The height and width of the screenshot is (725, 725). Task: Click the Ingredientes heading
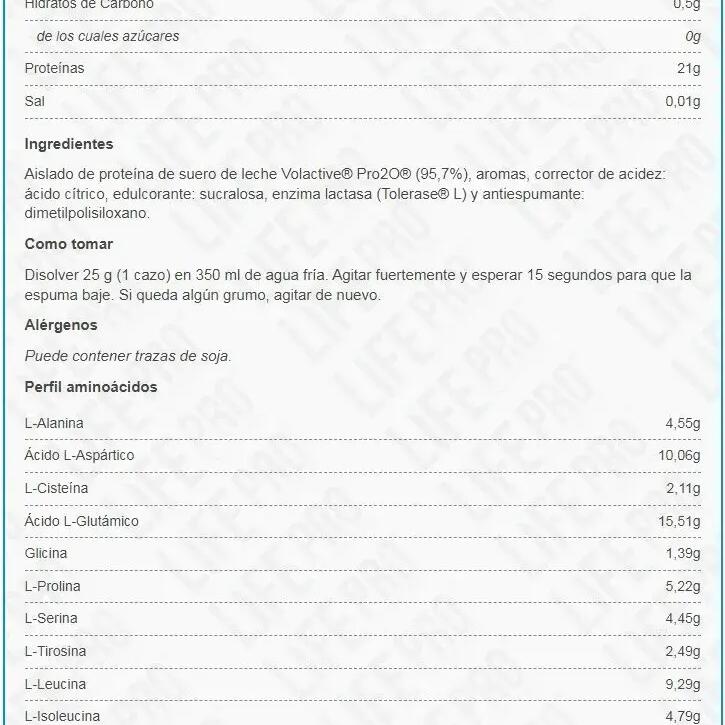(69, 144)
